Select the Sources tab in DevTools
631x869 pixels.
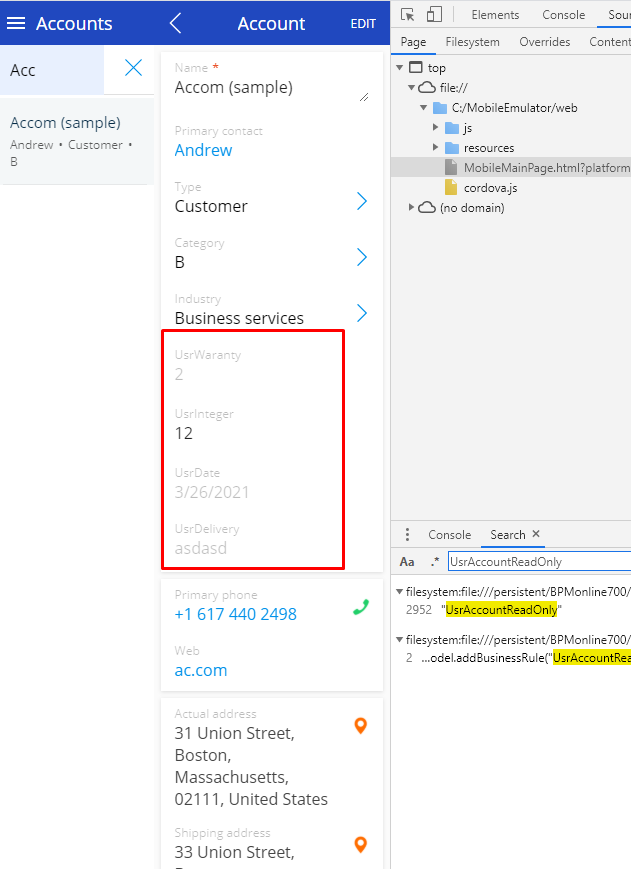point(619,15)
